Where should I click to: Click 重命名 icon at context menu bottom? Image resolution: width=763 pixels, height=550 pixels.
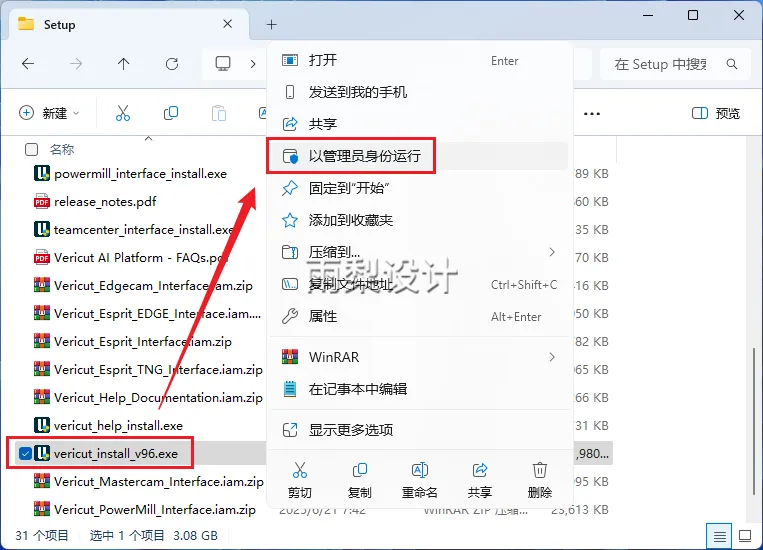pyautogui.click(x=419, y=480)
